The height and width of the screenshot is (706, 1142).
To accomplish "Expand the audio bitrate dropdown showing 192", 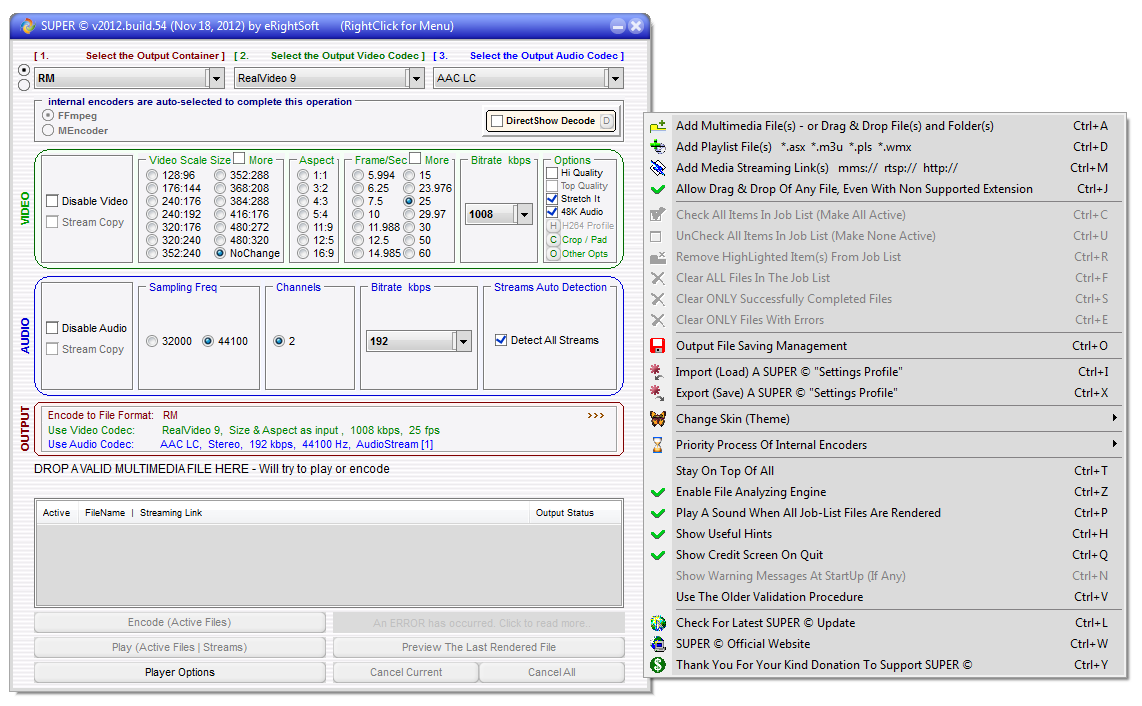I will click(463, 341).
